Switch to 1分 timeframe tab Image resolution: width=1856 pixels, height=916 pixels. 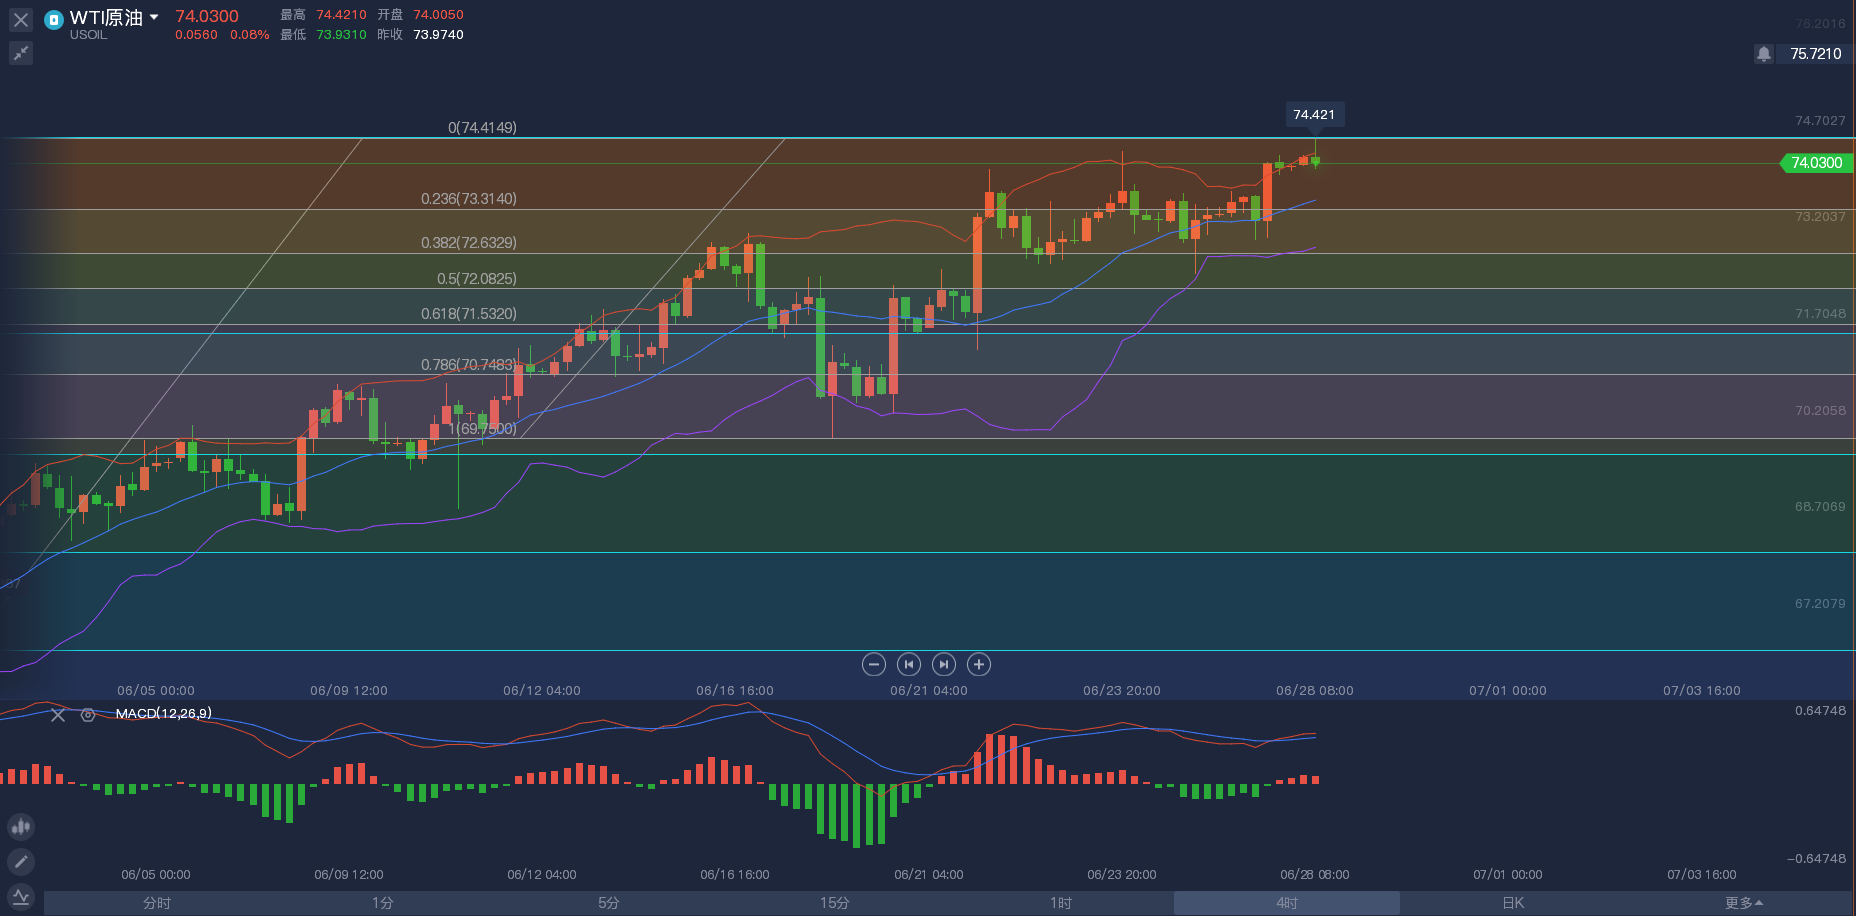383,903
